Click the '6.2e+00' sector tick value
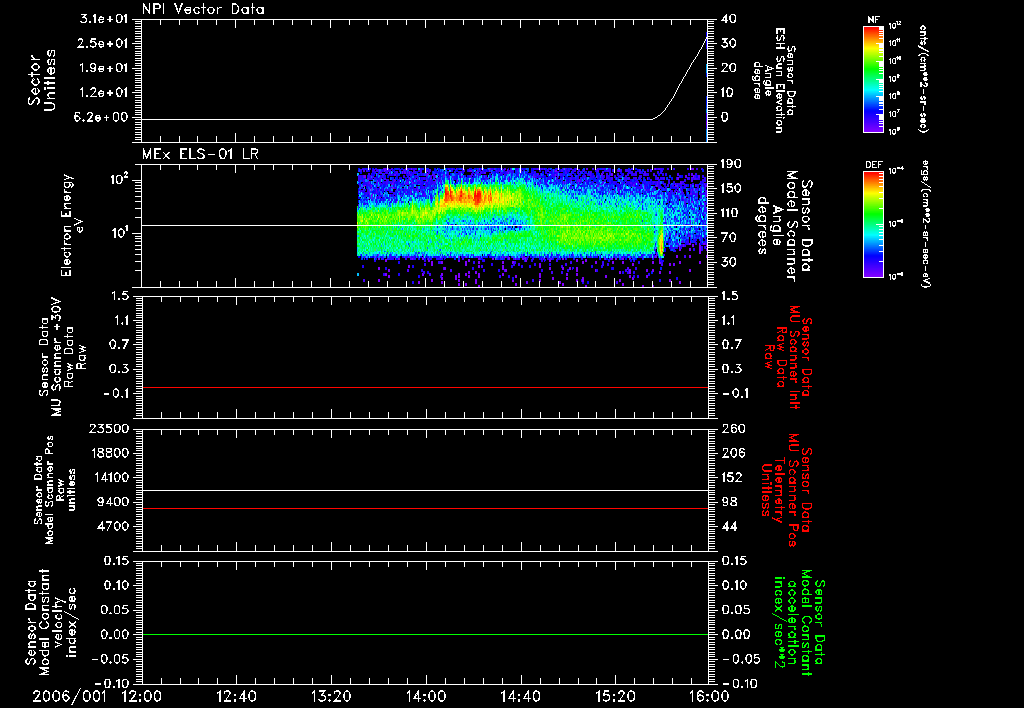The width and height of the screenshot is (1024, 708). (103, 117)
